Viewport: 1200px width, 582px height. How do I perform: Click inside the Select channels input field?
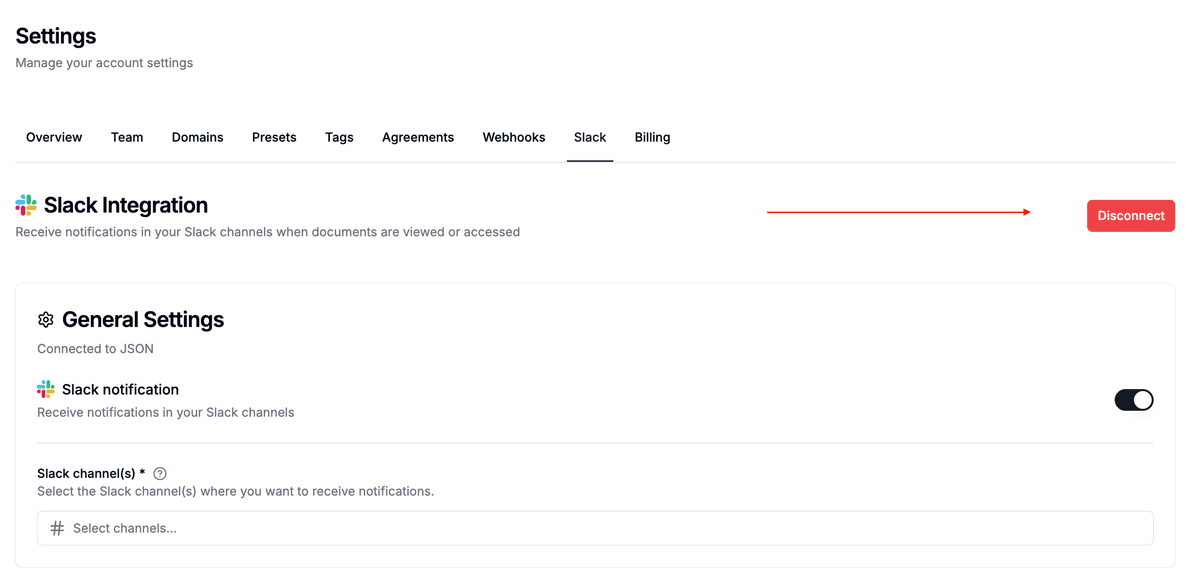(300, 528)
